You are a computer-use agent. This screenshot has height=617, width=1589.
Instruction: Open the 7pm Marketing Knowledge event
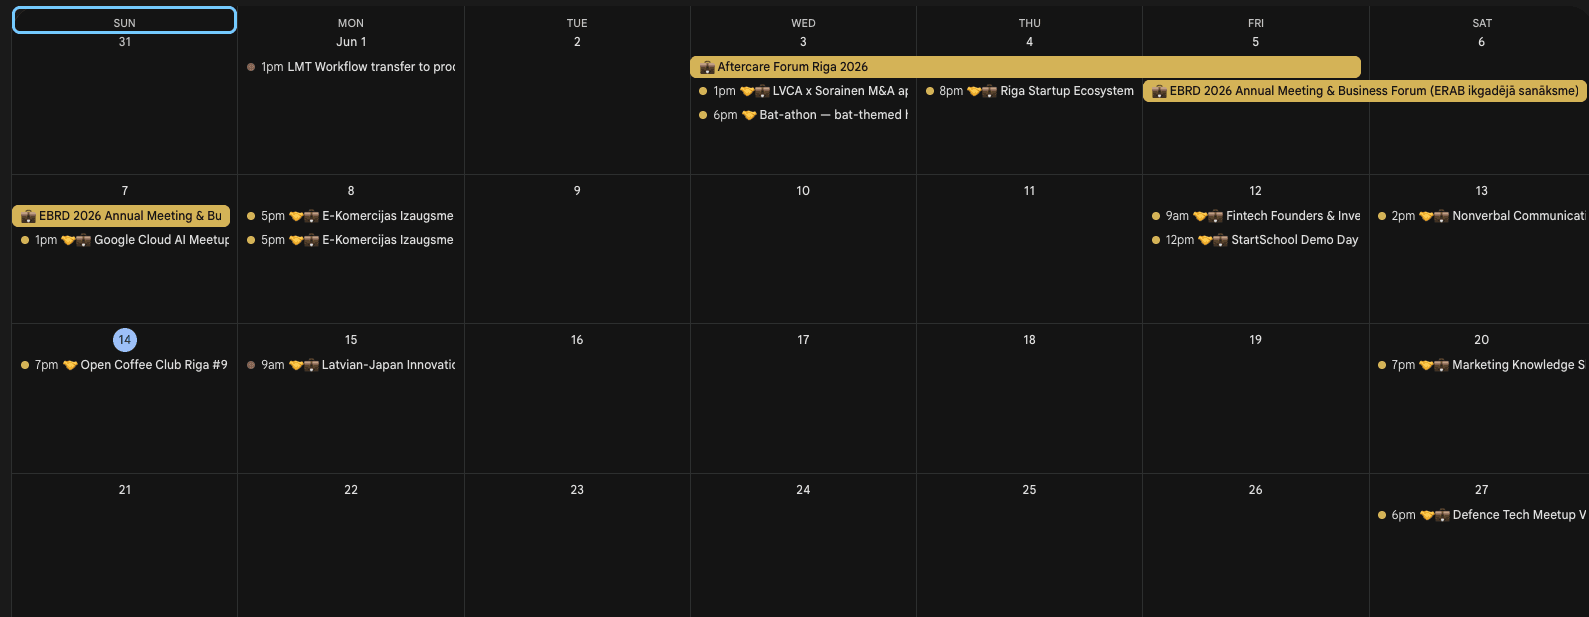point(1481,365)
